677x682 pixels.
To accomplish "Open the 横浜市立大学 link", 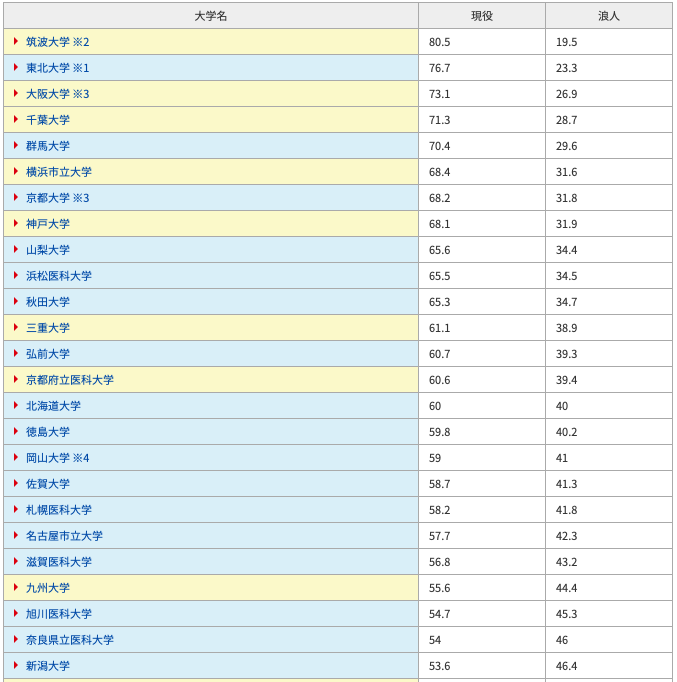I will coord(59,172).
